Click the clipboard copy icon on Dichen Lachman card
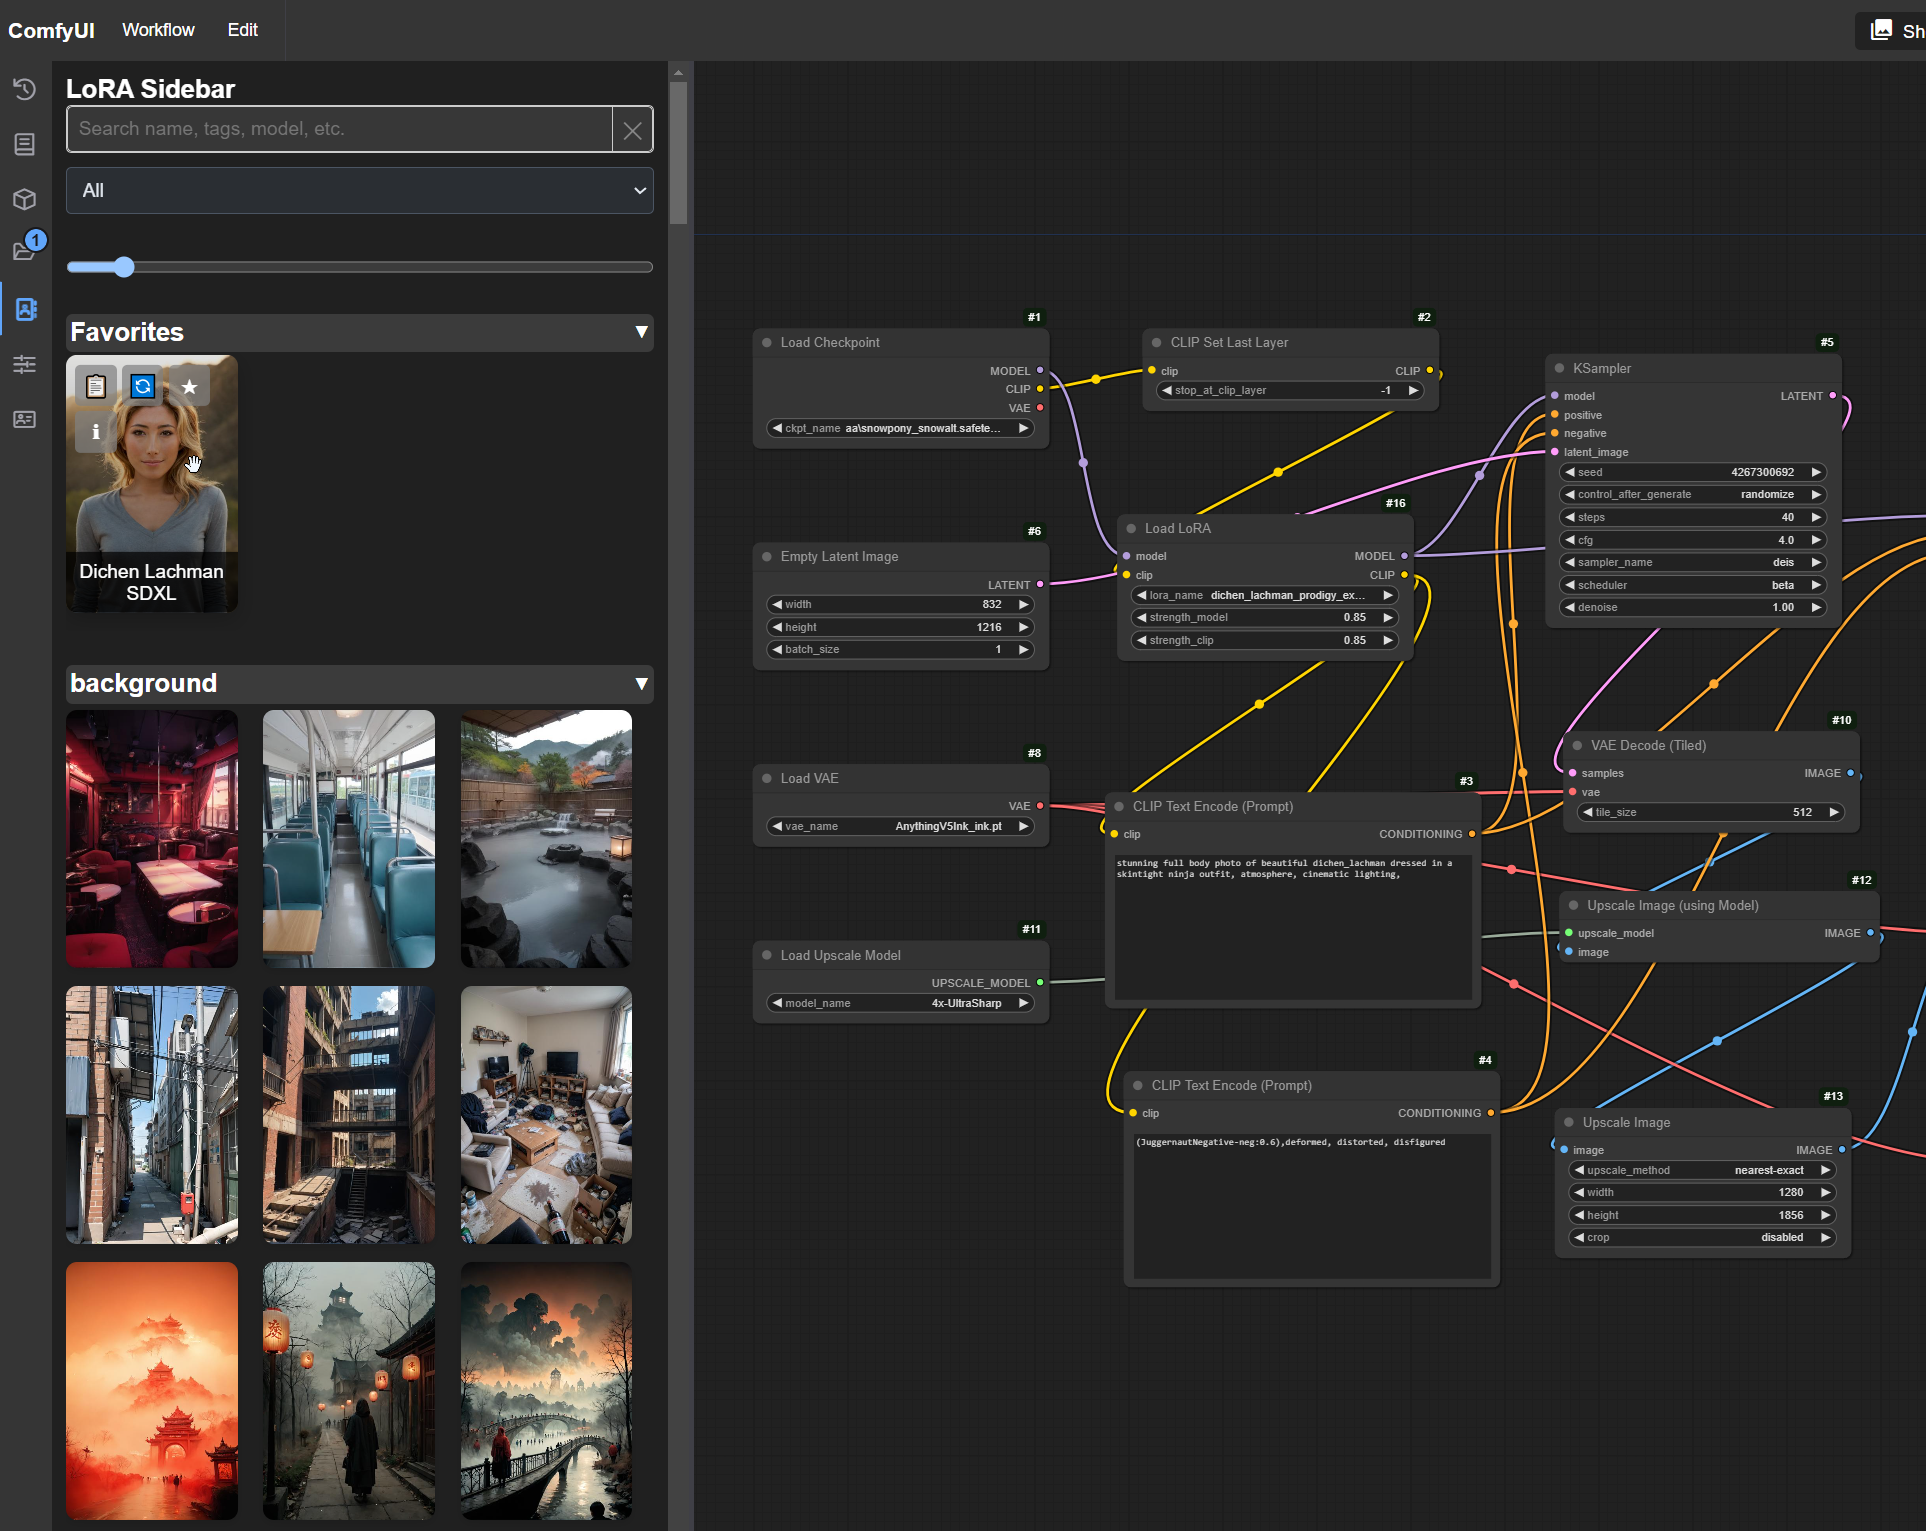The image size is (1926, 1531). click(x=96, y=387)
